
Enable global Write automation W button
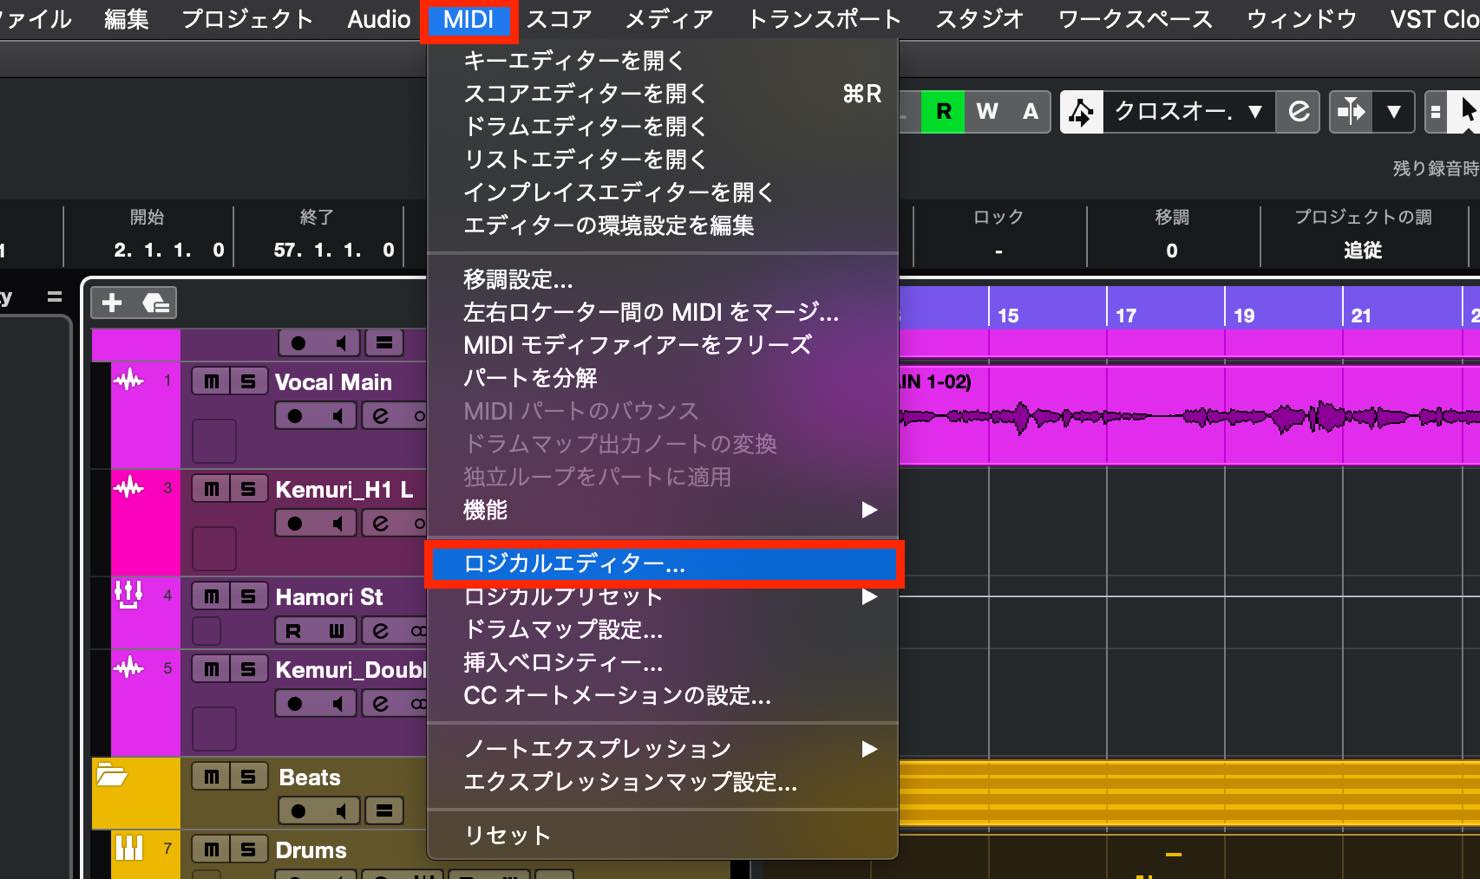987,111
